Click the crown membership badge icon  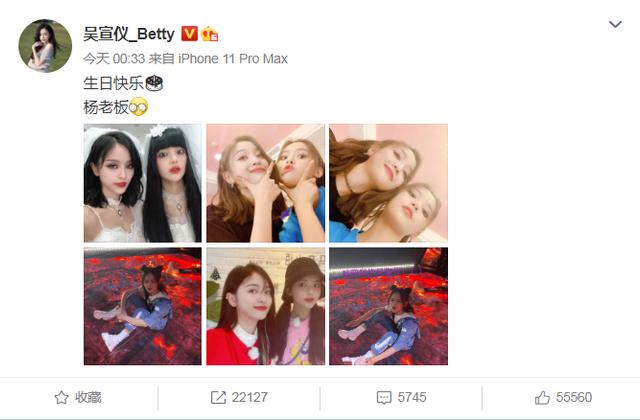[x=209, y=34]
